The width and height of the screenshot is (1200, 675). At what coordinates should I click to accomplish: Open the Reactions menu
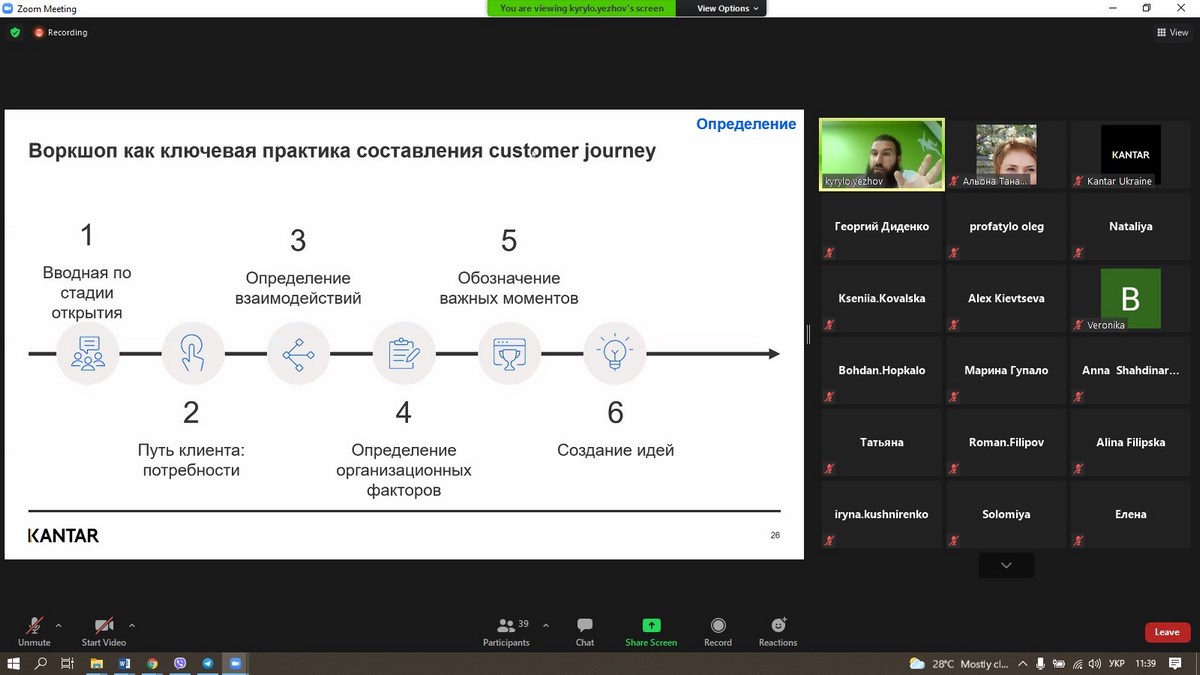click(x=778, y=630)
